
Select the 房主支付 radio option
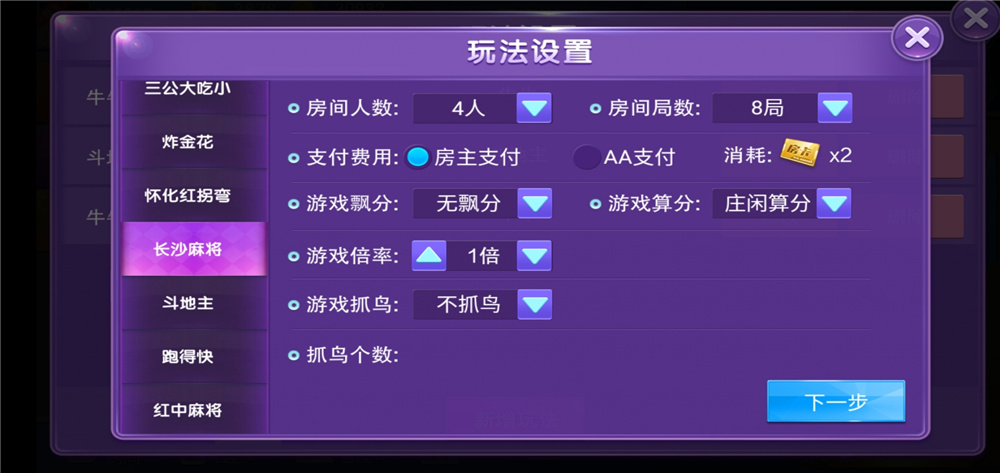pyautogui.click(x=419, y=157)
